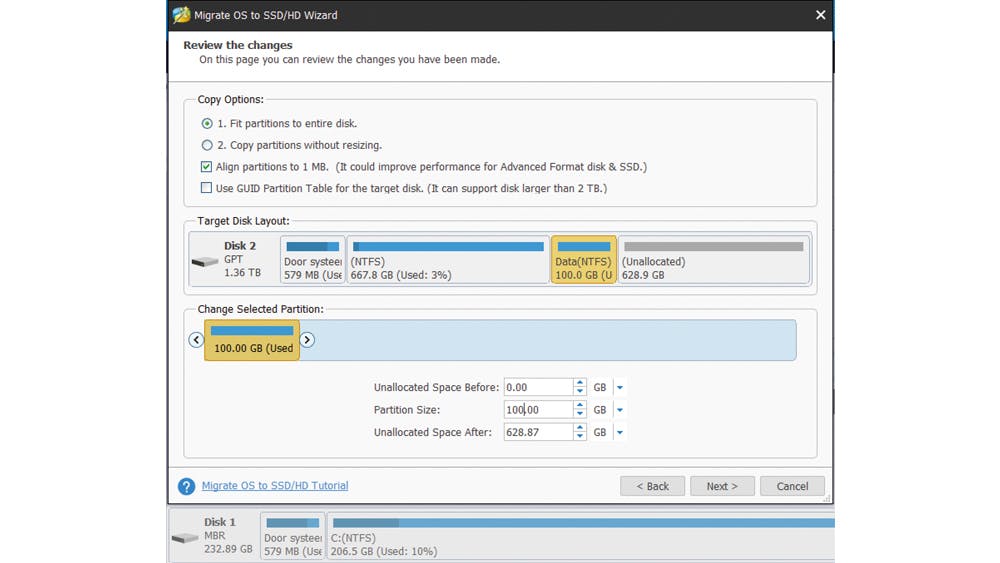Select the 579 MB partition on Disk 2

312,260
